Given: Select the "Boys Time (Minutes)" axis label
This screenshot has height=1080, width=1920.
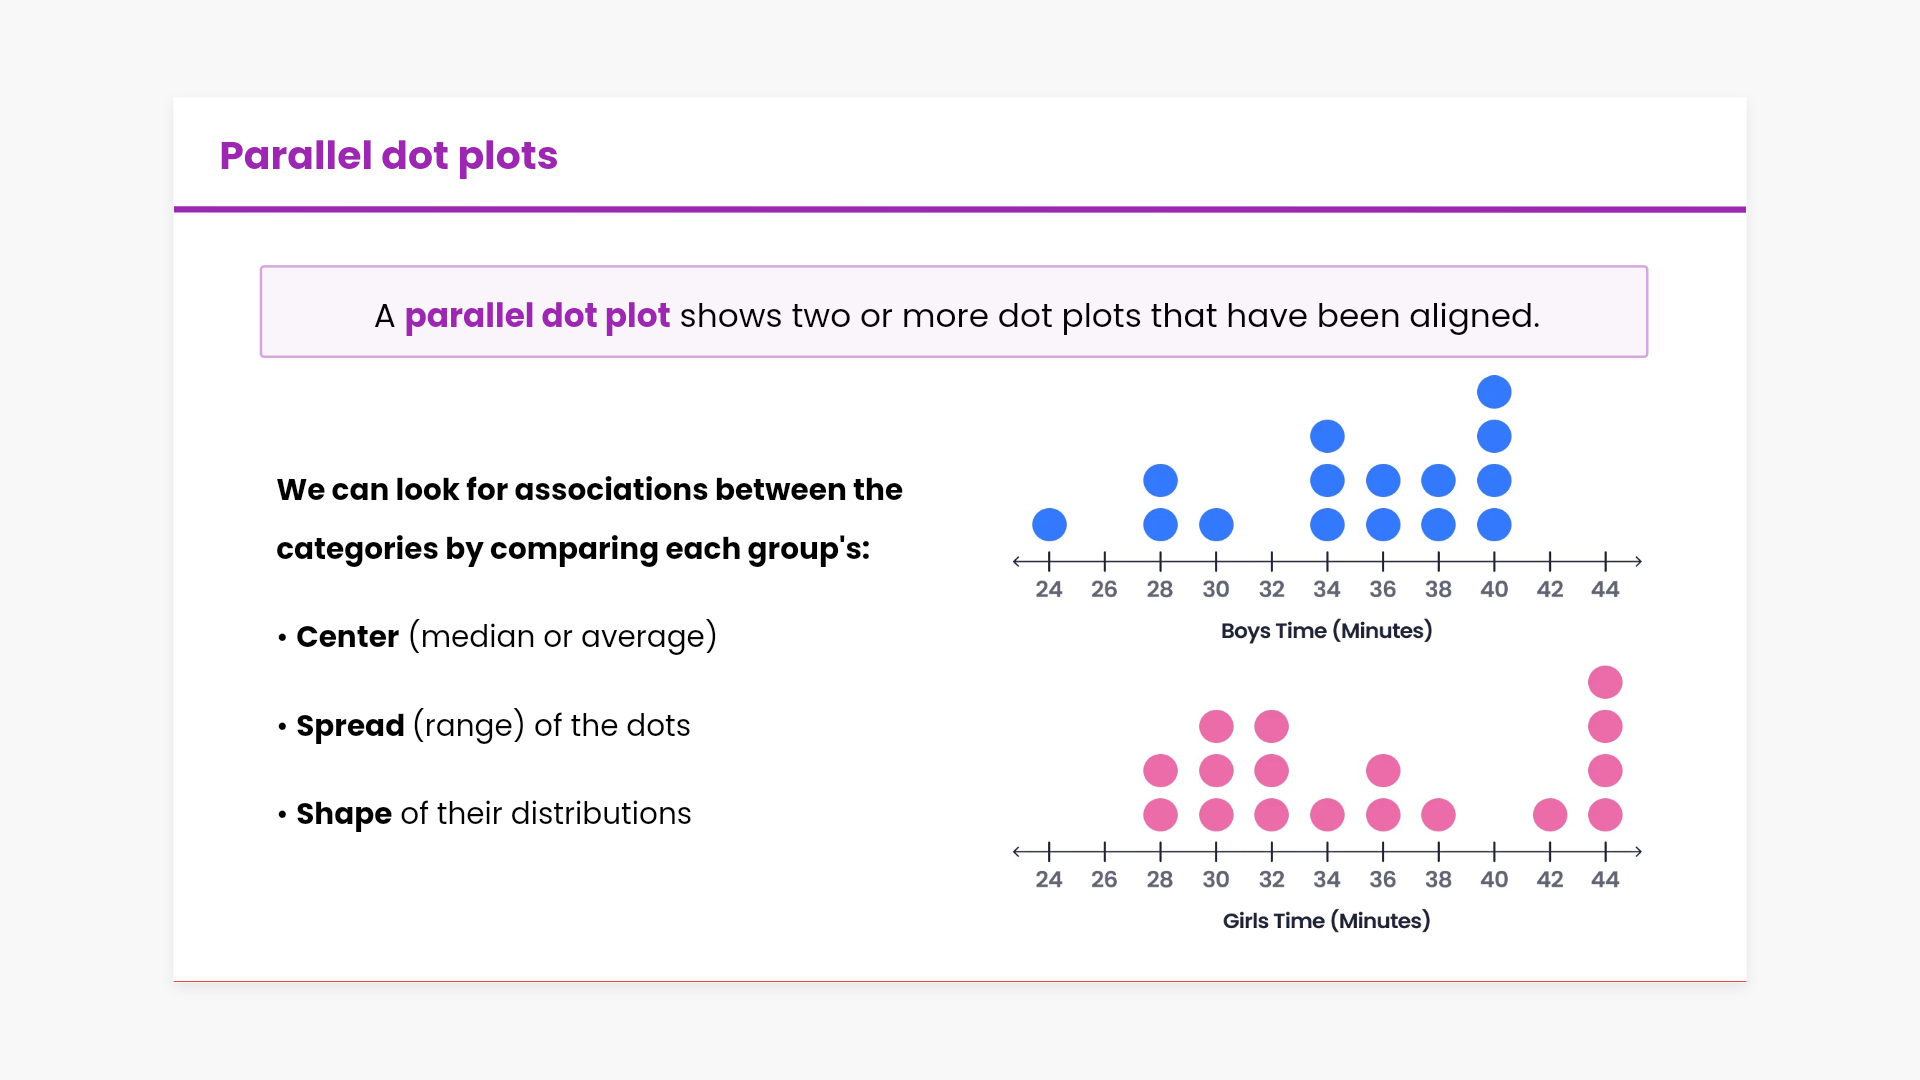Looking at the screenshot, I should pyautogui.click(x=1326, y=631).
